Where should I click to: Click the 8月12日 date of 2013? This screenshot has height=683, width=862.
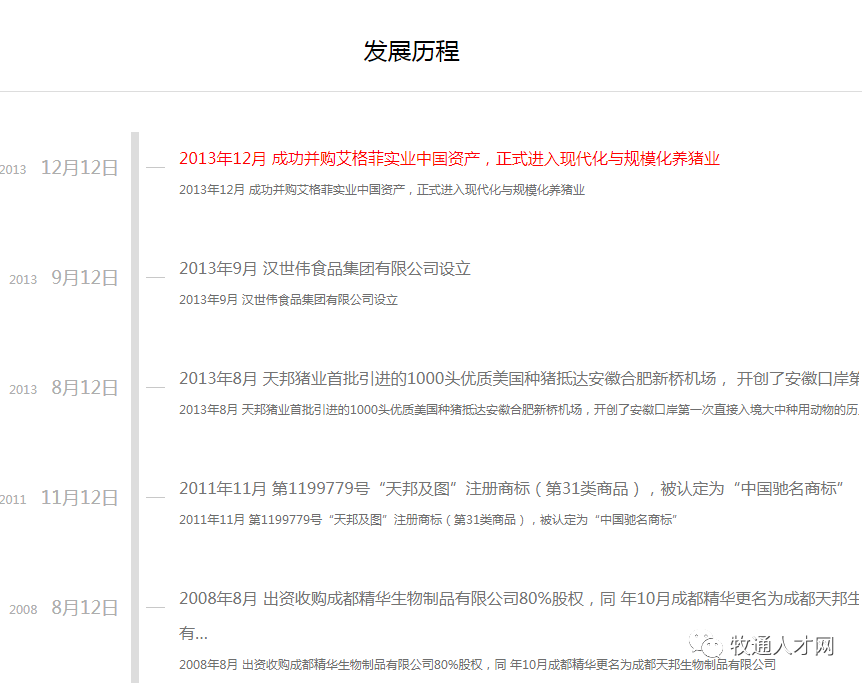(85, 388)
